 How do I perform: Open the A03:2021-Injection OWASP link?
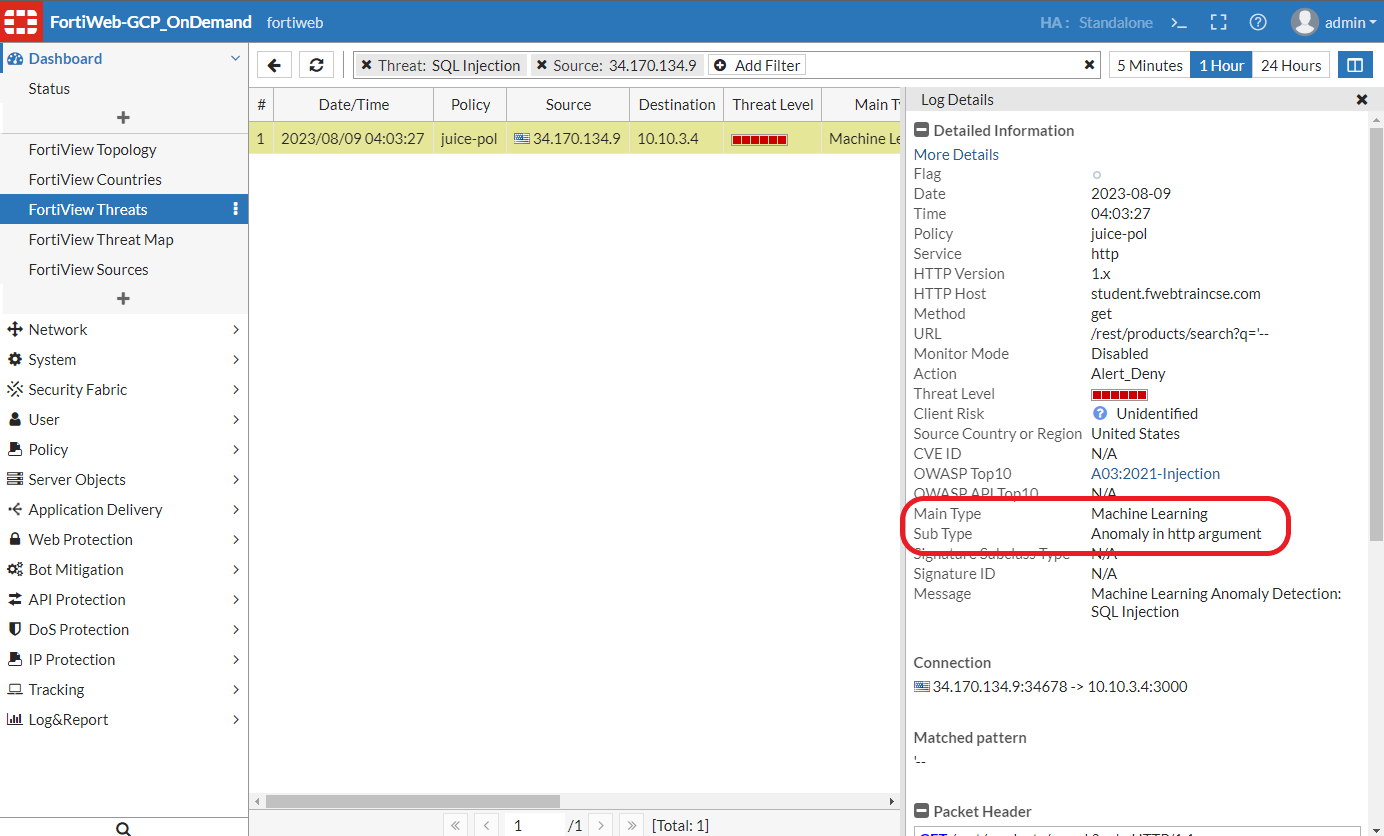1155,473
